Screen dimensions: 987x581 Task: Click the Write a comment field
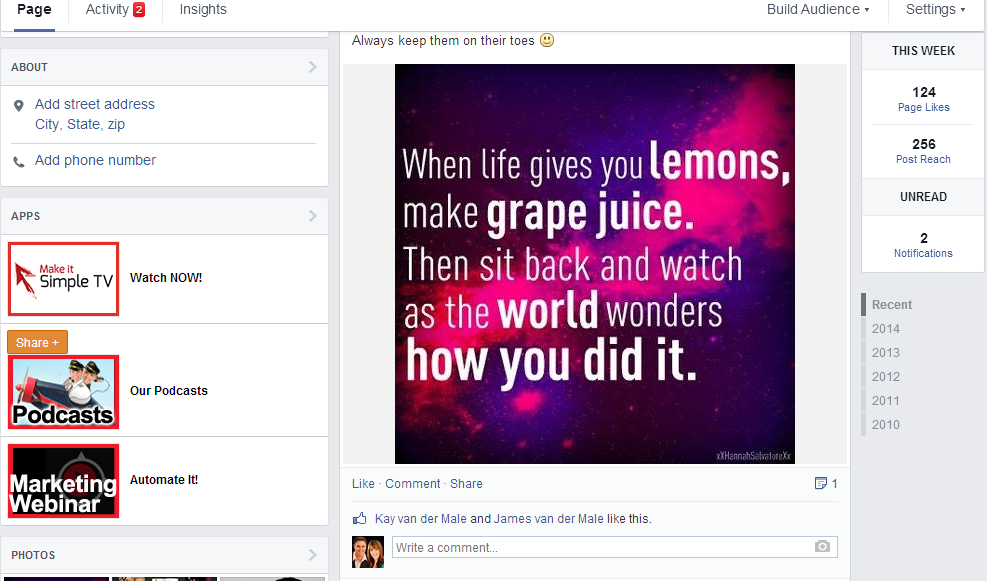point(603,547)
